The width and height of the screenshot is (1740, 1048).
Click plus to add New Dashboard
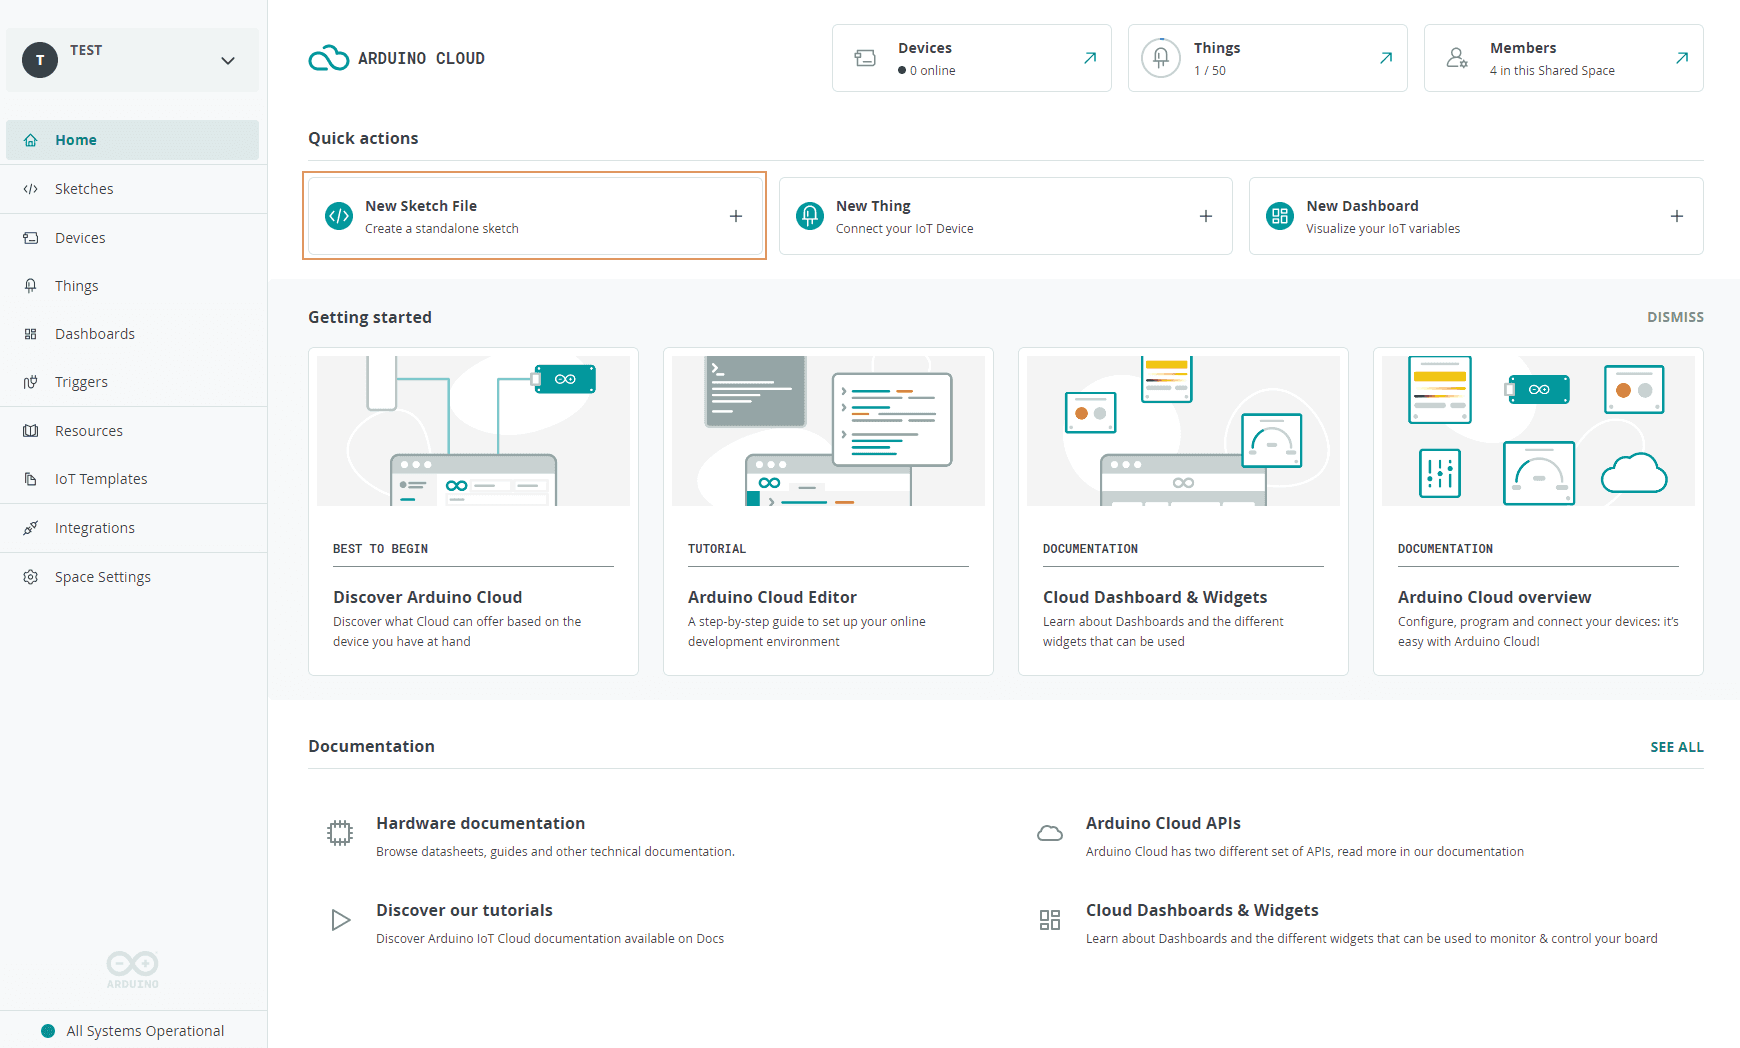click(x=1676, y=216)
